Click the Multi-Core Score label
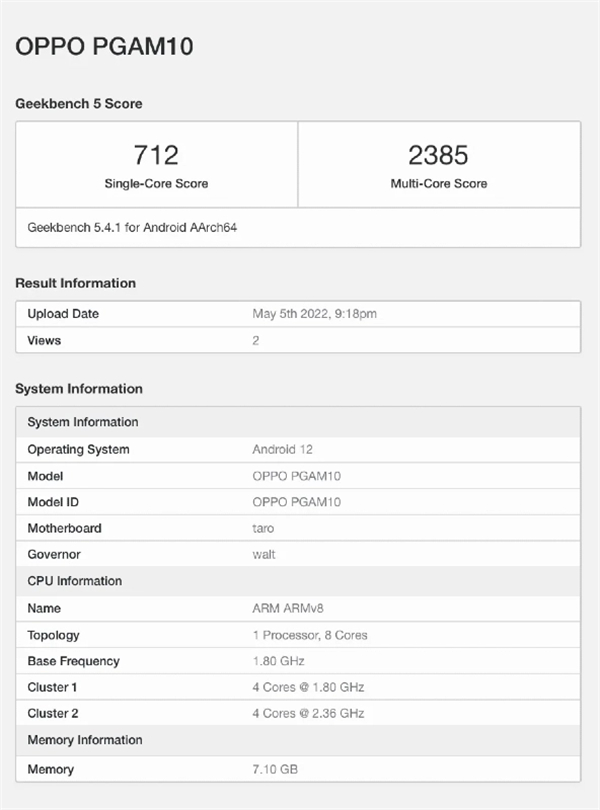 (x=438, y=184)
